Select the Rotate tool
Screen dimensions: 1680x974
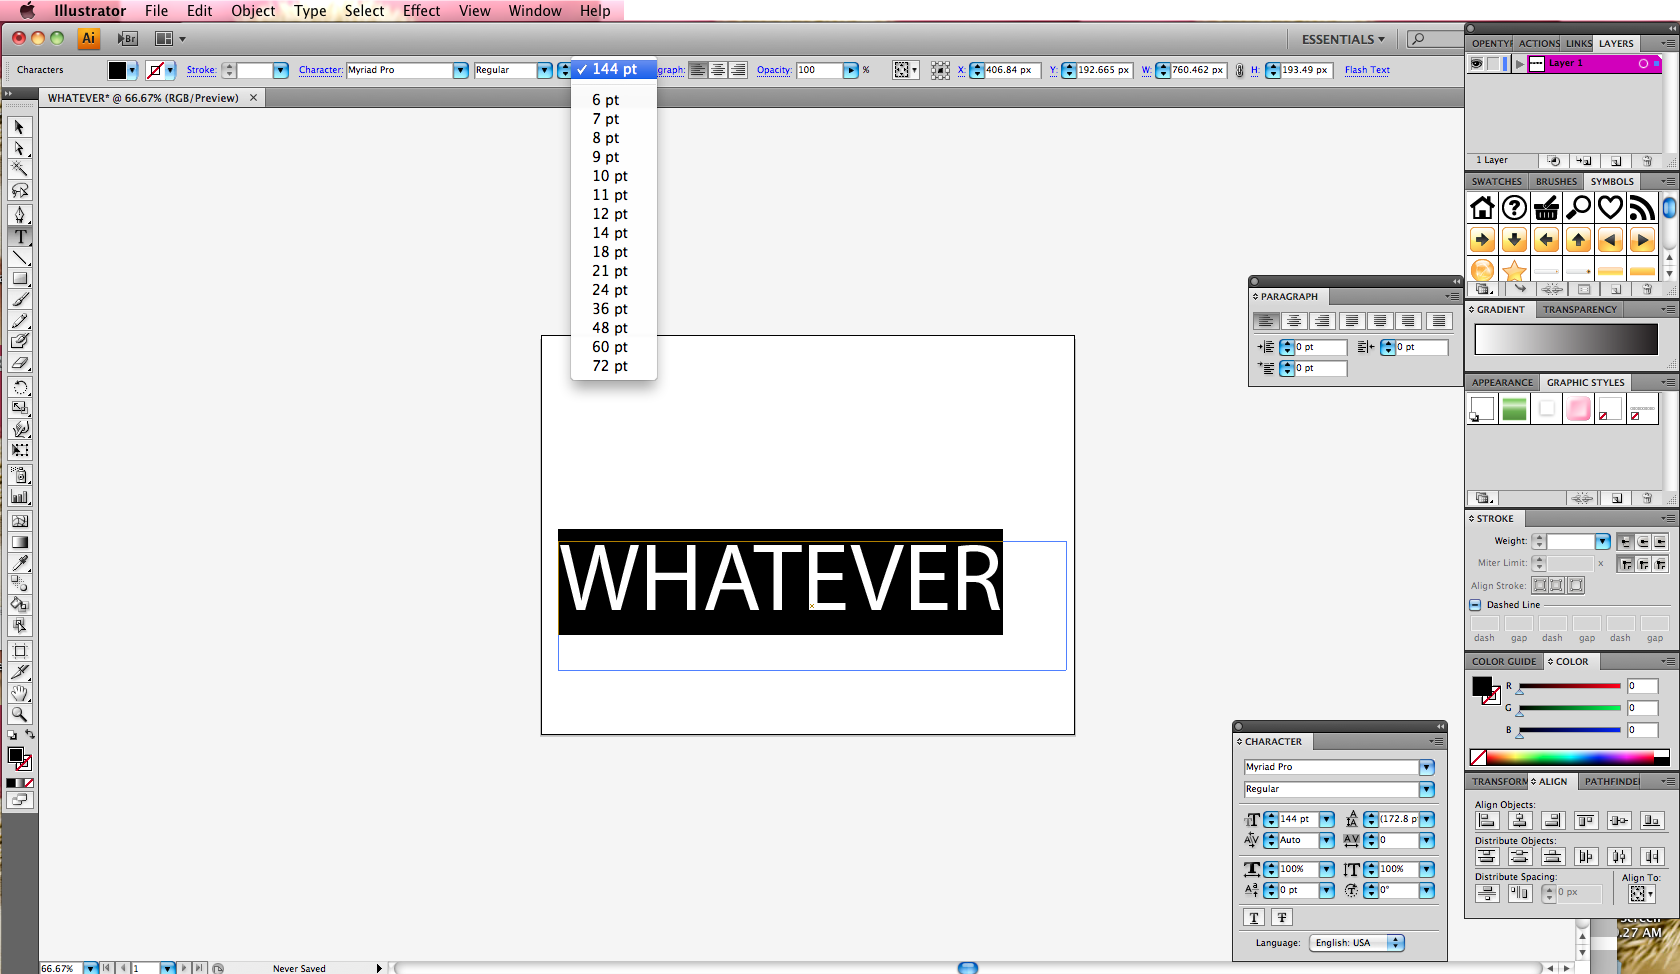tap(19, 386)
